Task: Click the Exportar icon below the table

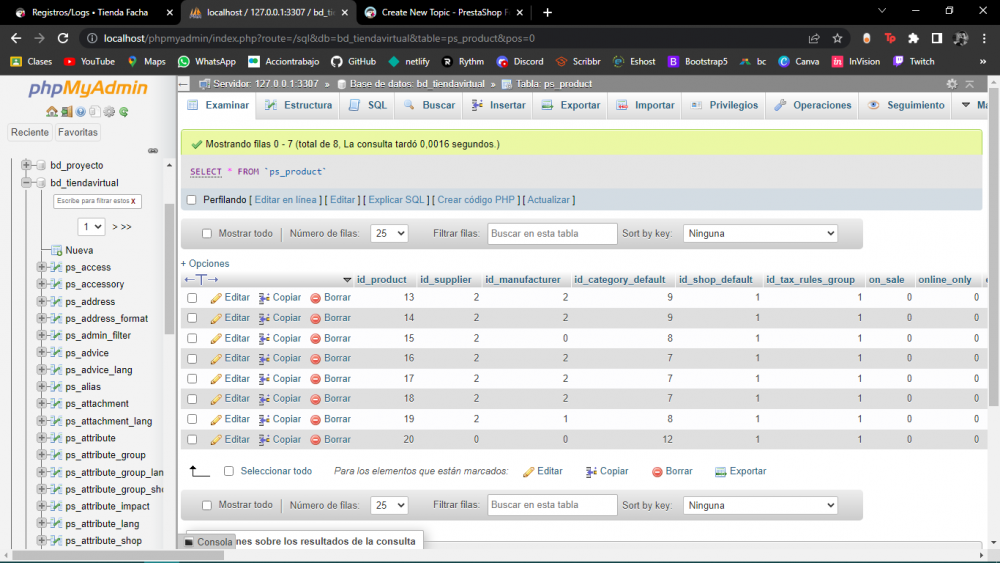Action: pyautogui.click(x=721, y=472)
